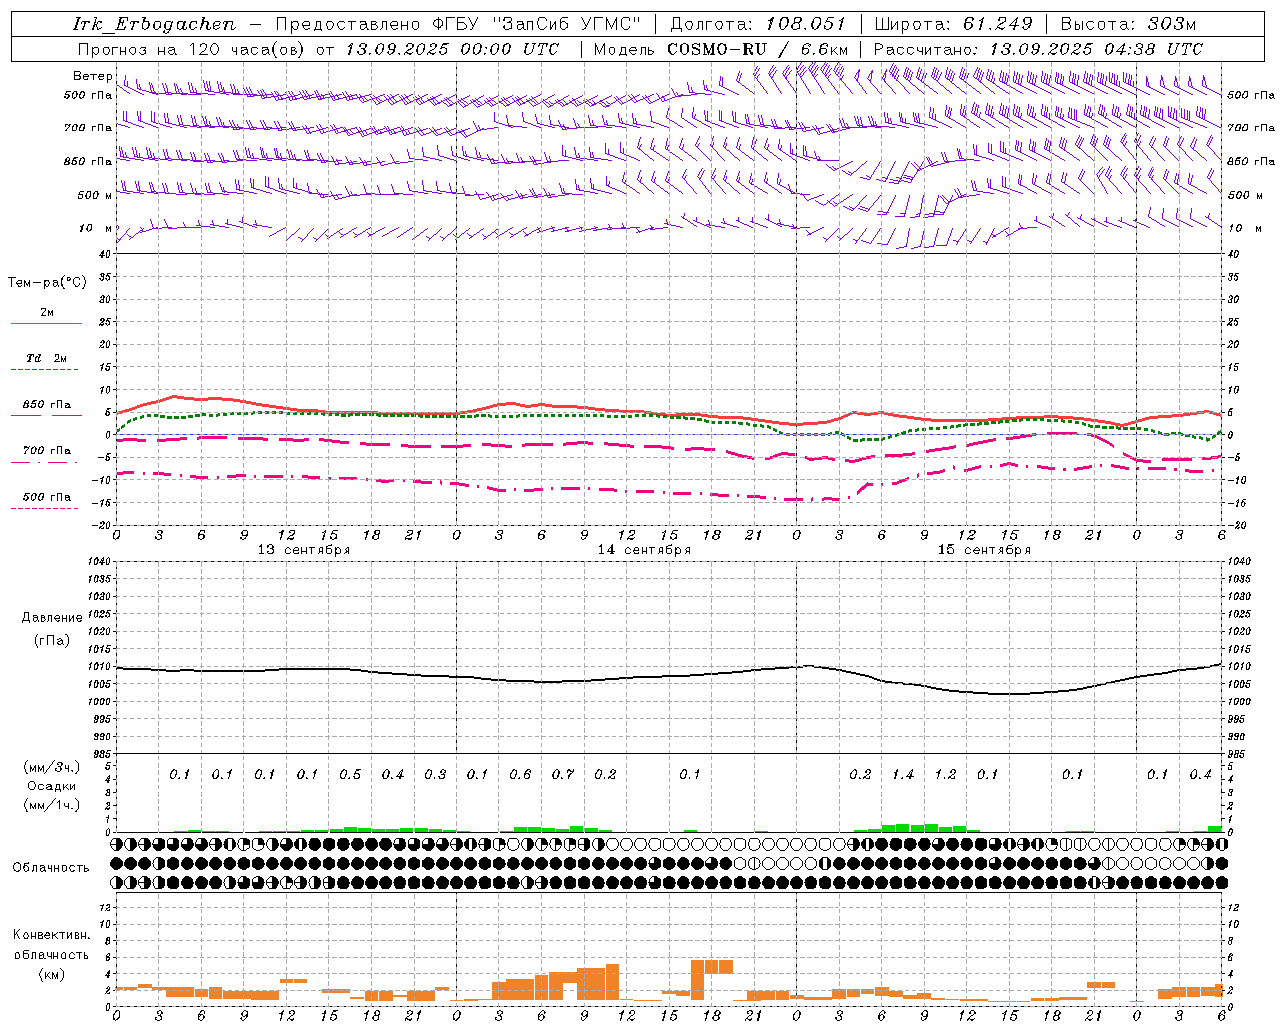Click the 'Облачность' cloudiness label
The height and width of the screenshot is (1024, 1280).
coord(51,867)
